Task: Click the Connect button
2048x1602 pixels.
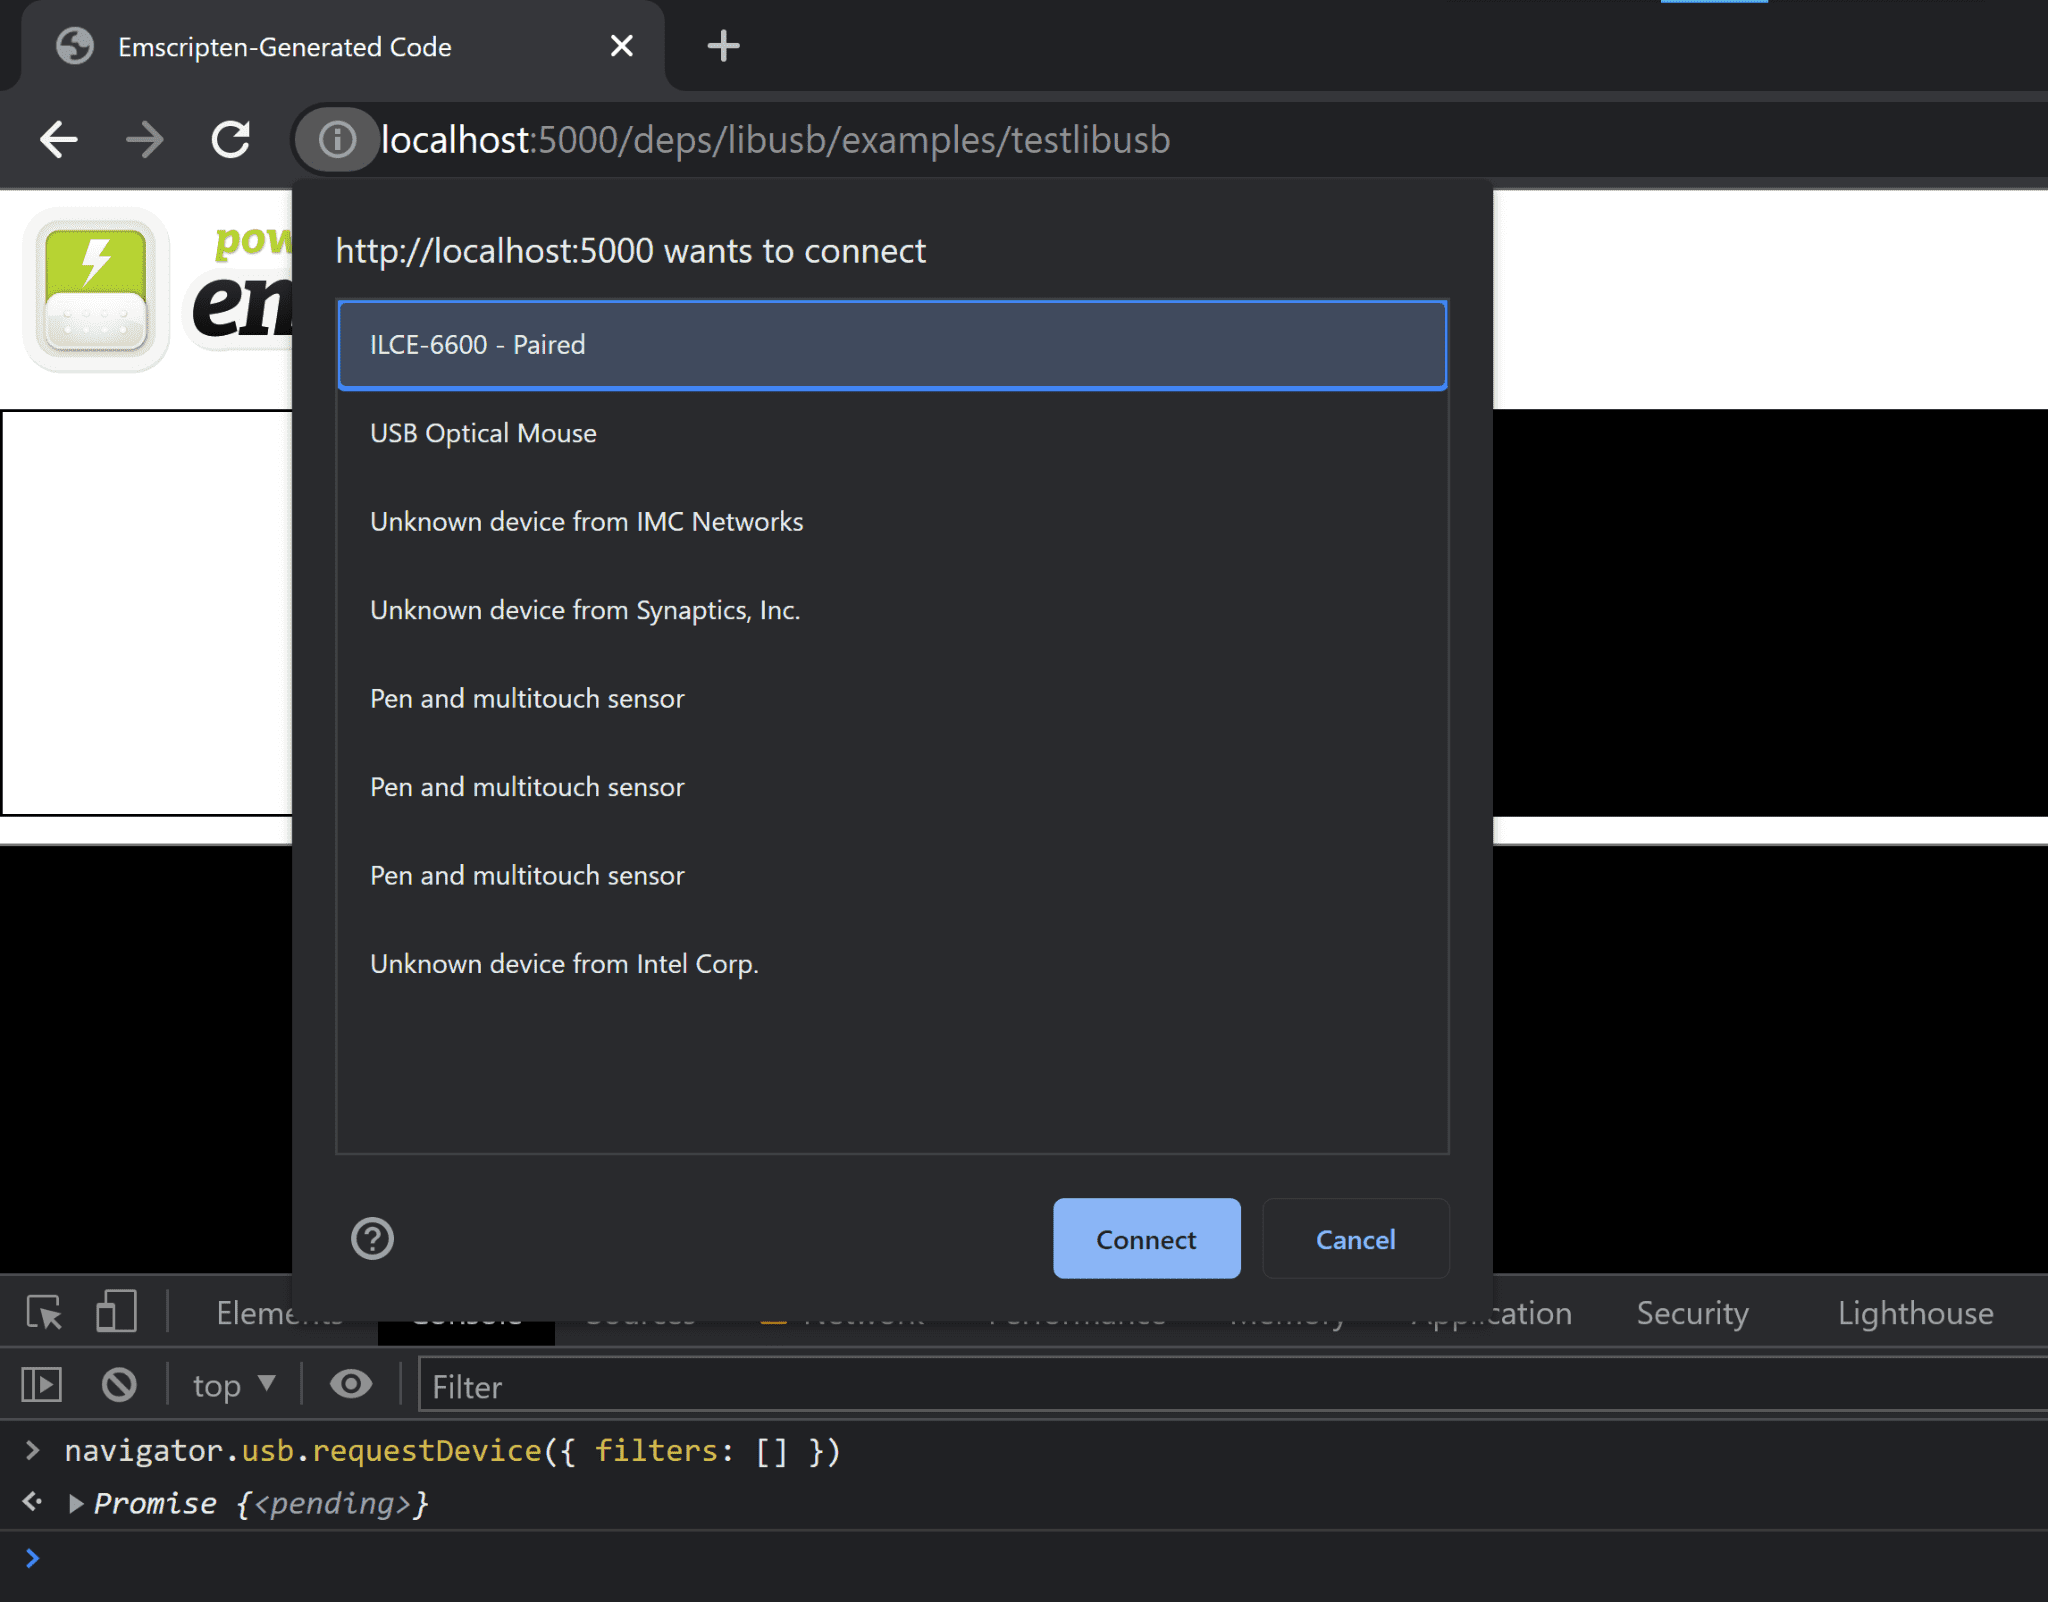Action: (x=1145, y=1238)
